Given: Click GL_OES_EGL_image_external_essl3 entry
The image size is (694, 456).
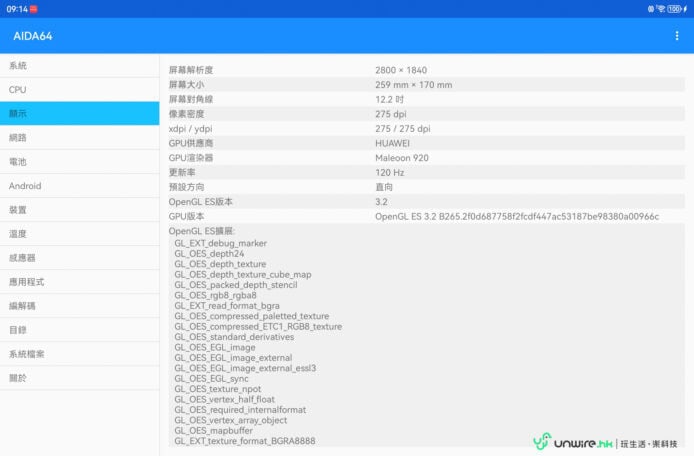Looking at the screenshot, I should 245,368.
